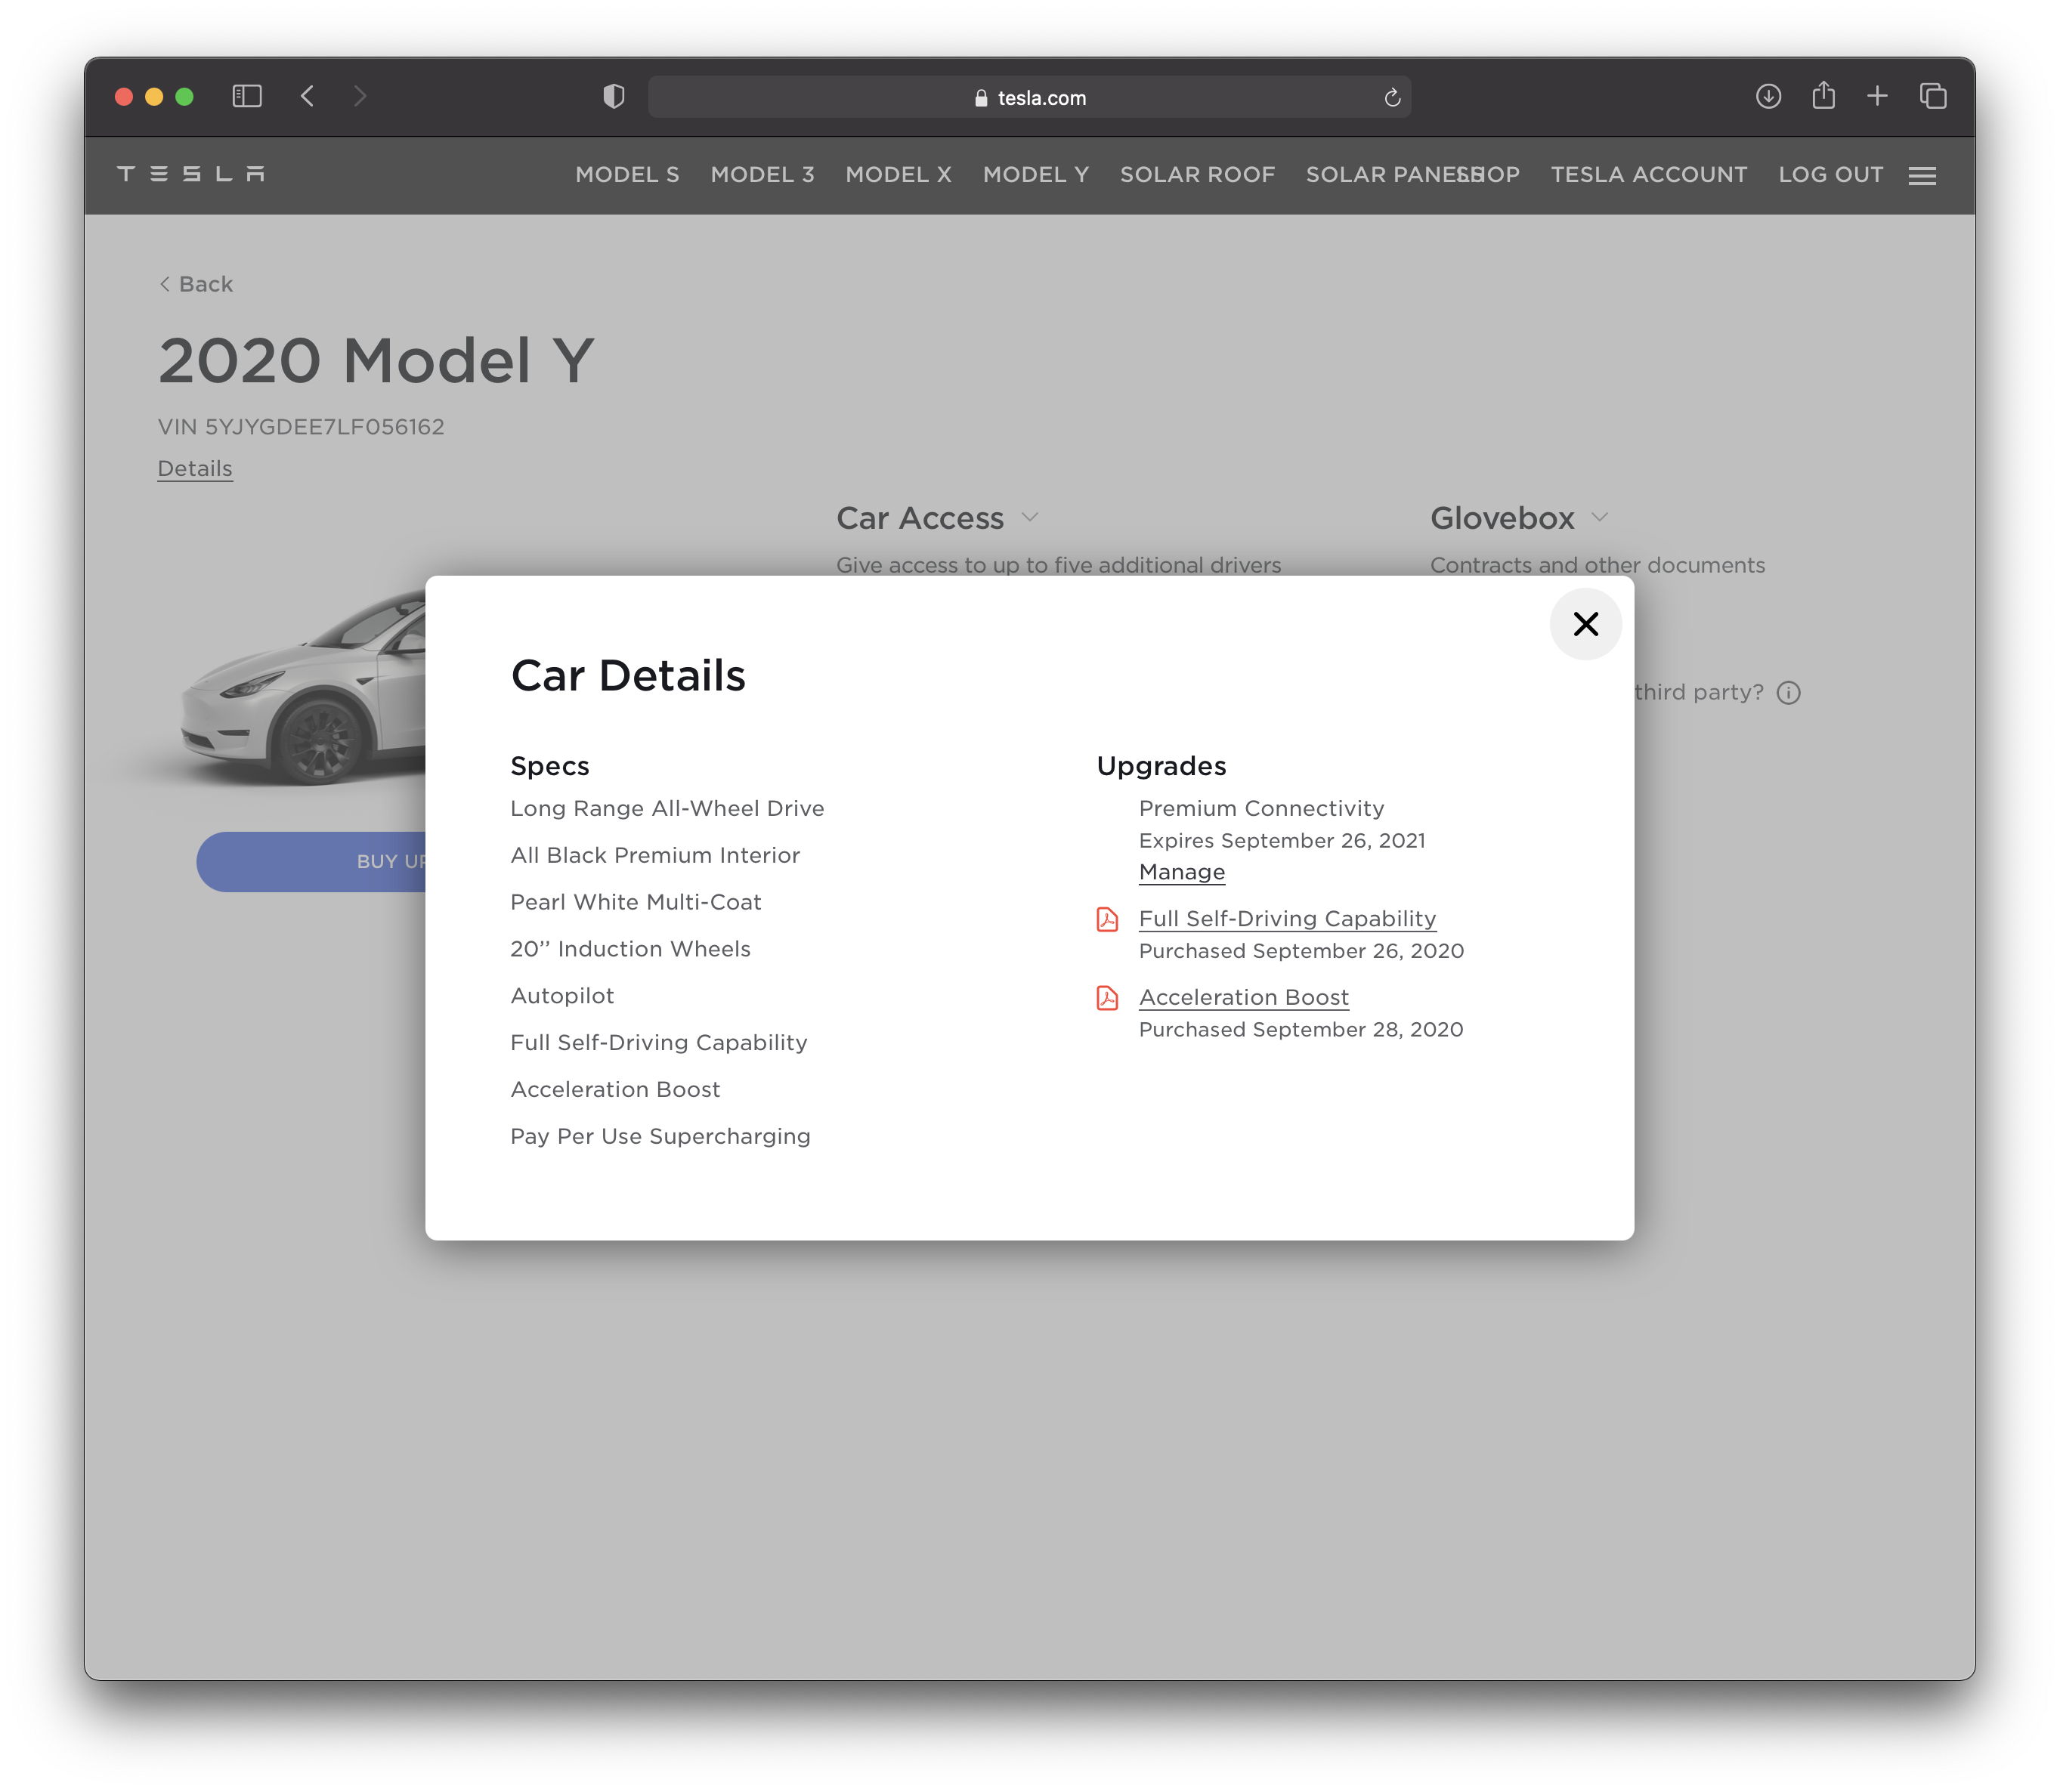Open the Model S menu item
The width and height of the screenshot is (2060, 1792).
pos(627,175)
